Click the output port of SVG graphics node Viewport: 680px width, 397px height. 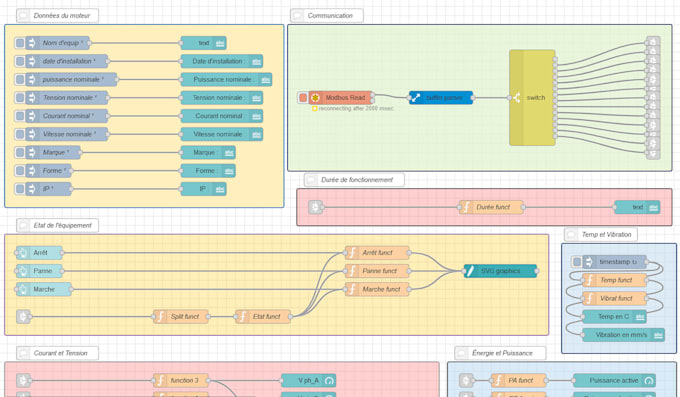coord(537,271)
